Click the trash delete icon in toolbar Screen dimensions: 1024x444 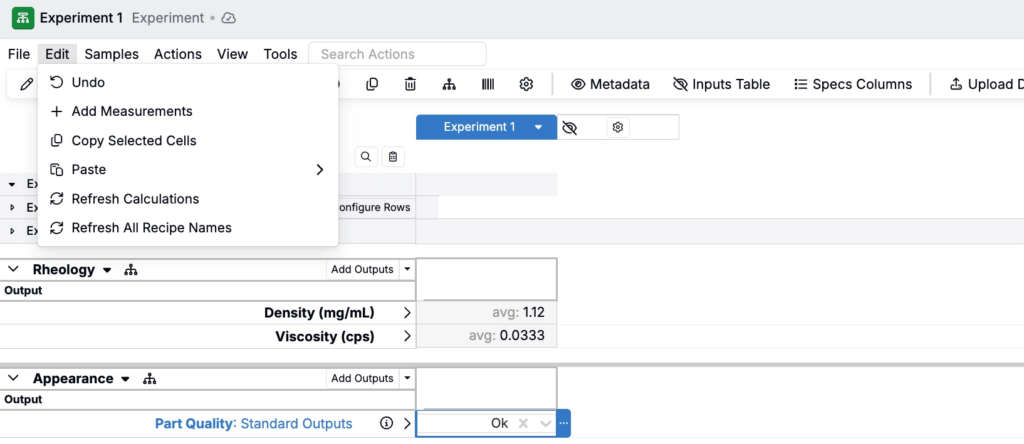410,85
